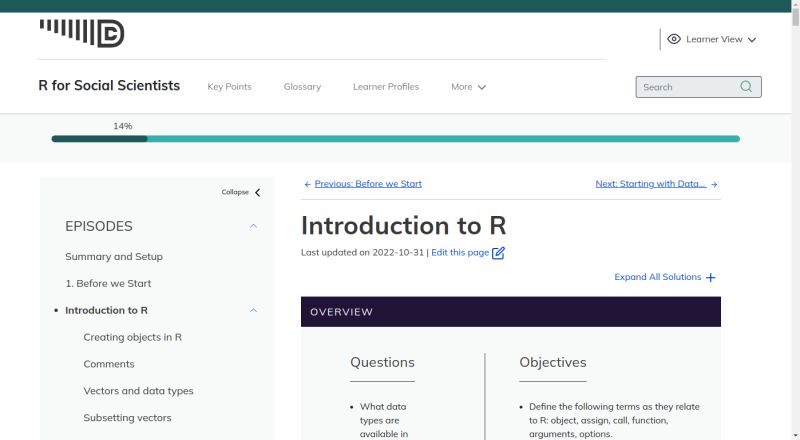Click the Collapse sidebar chevron

click(258, 192)
